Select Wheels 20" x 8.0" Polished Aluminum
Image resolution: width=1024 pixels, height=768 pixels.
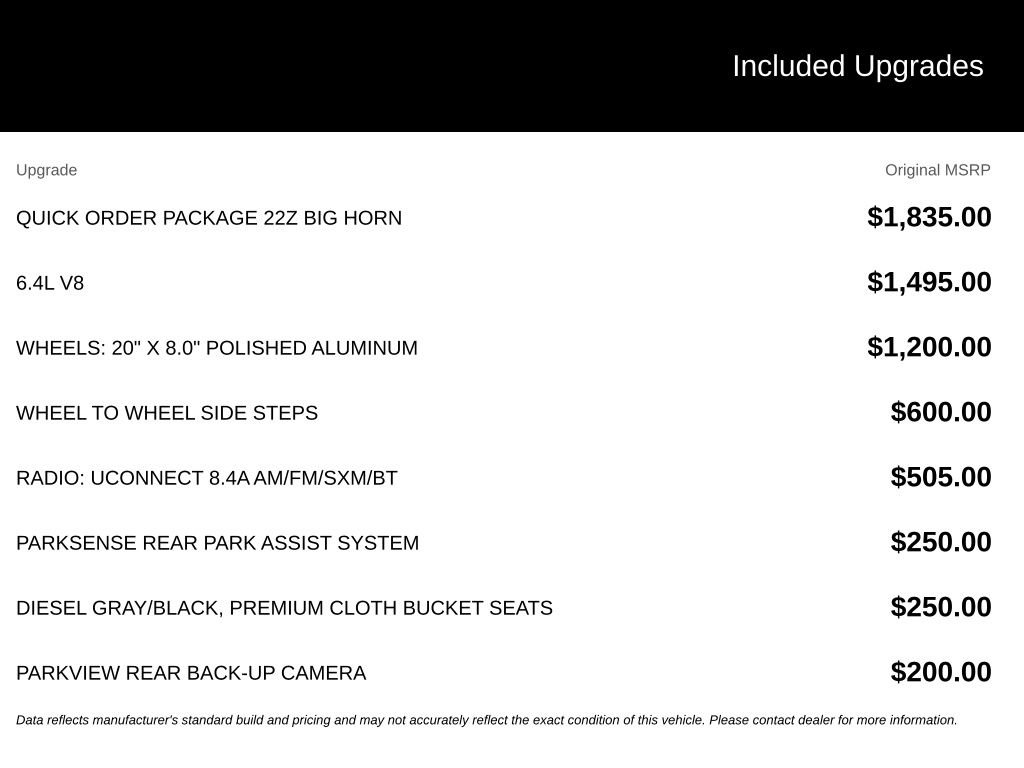point(217,347)
